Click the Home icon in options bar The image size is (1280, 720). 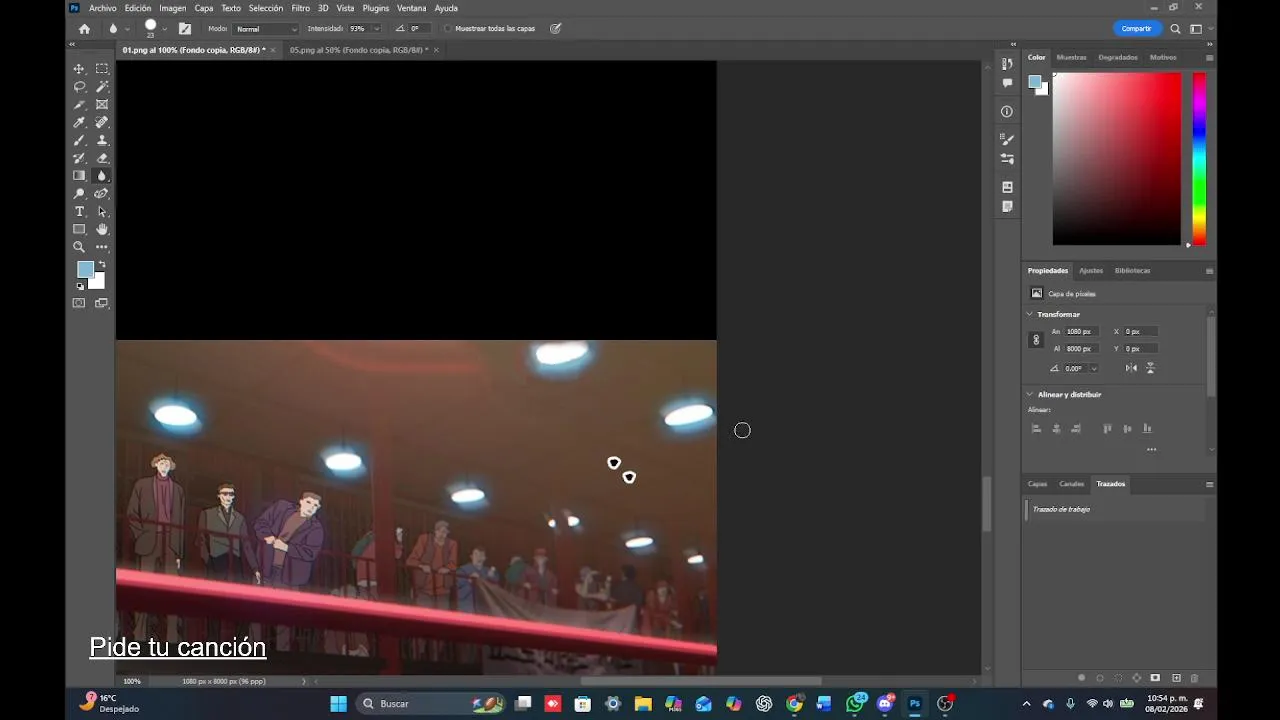click(x=84, y=29)
